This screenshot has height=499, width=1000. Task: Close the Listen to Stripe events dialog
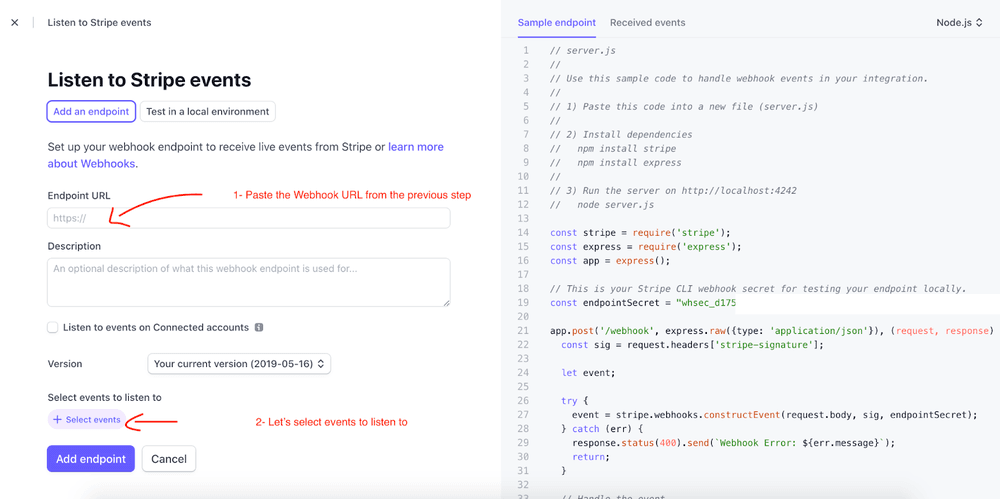(15, 22)
